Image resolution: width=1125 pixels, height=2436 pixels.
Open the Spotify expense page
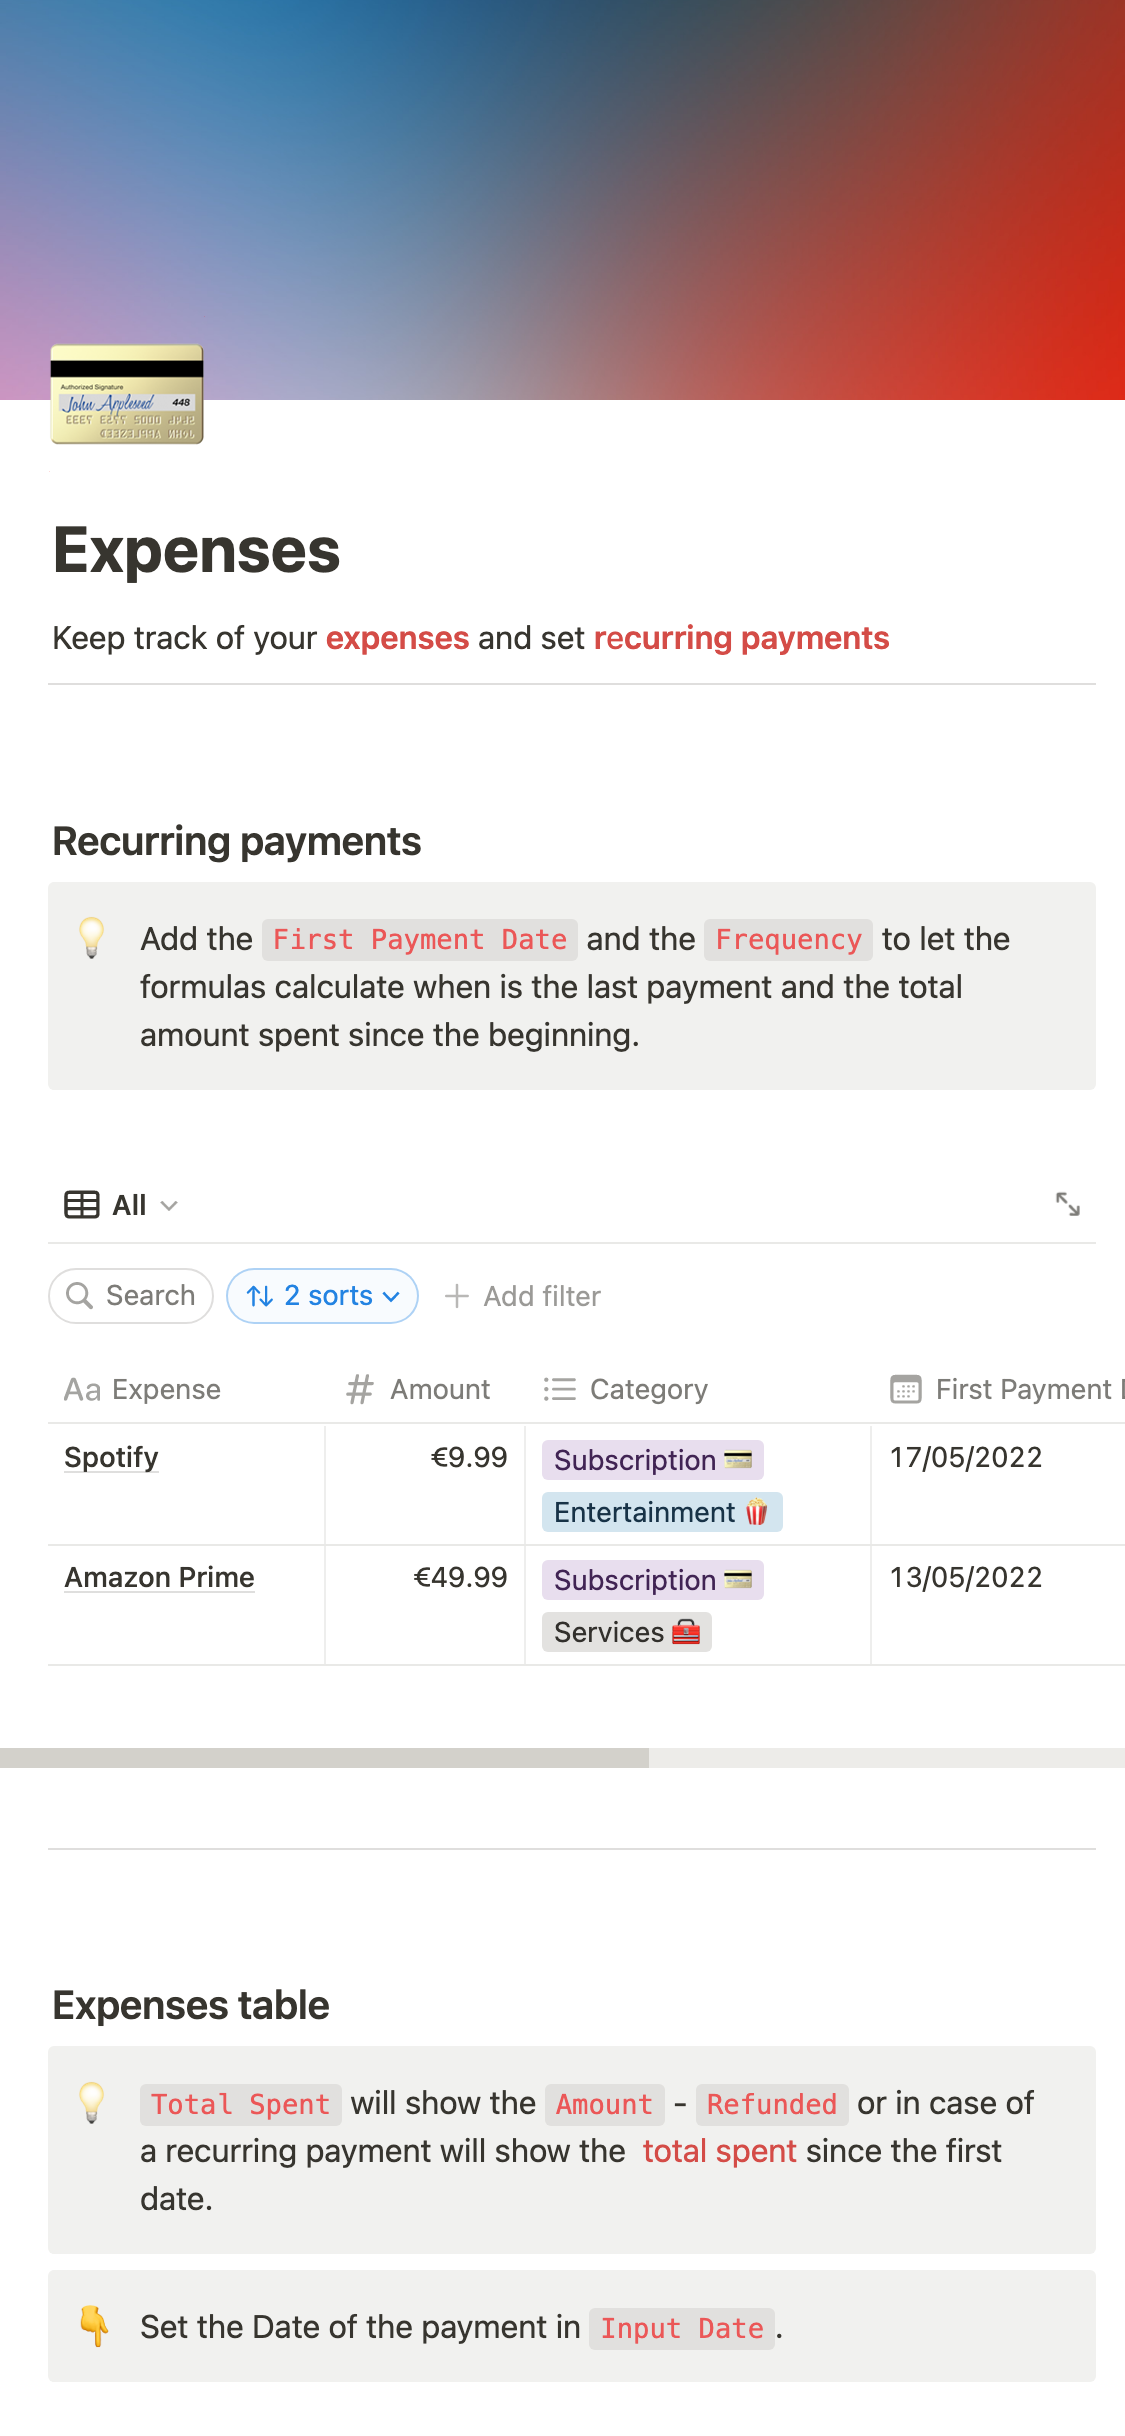pyautogui.click(x=111, y=1457)
